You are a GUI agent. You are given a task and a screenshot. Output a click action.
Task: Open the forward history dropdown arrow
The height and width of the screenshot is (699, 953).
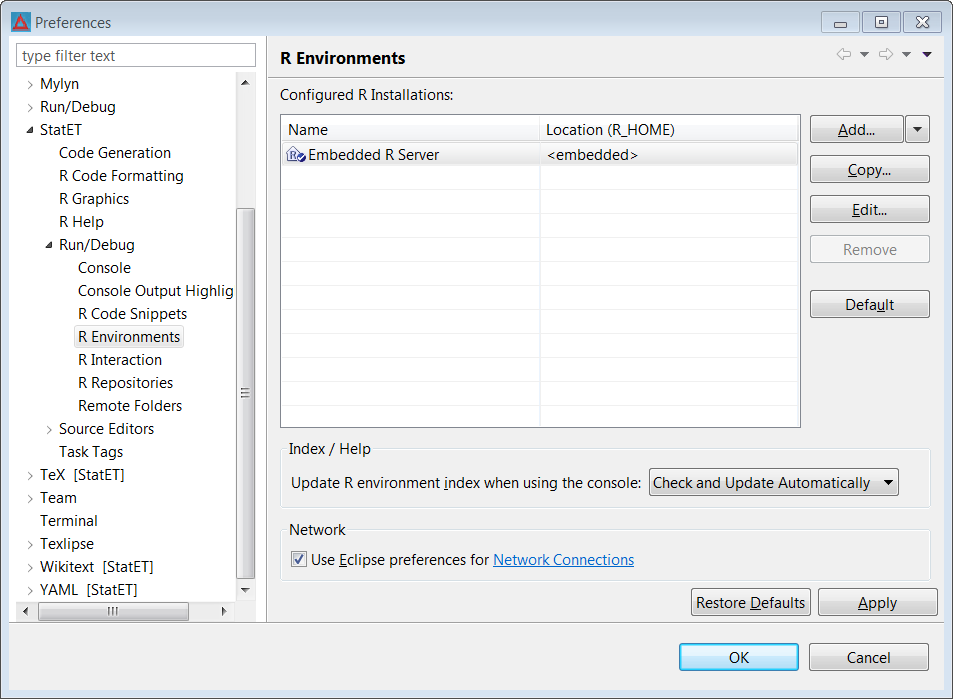[x=906, y=55]
